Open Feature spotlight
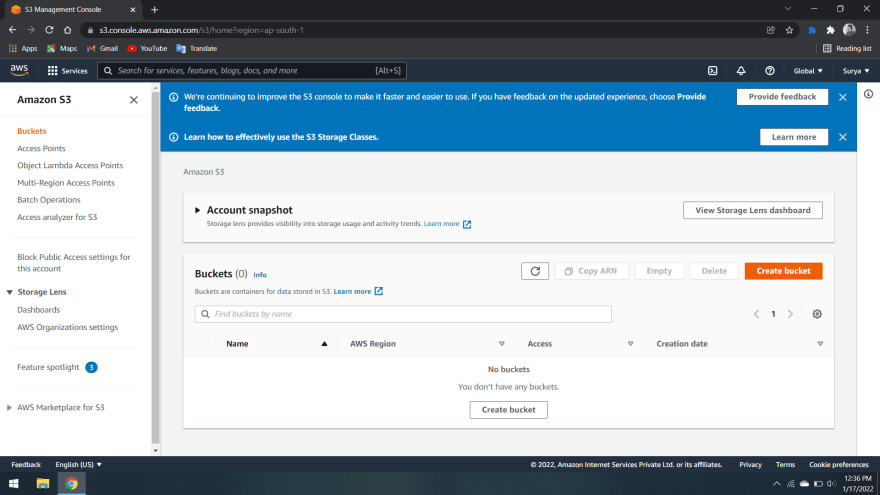This screenshot has width=880, height=495. click(x=48, y=367)
